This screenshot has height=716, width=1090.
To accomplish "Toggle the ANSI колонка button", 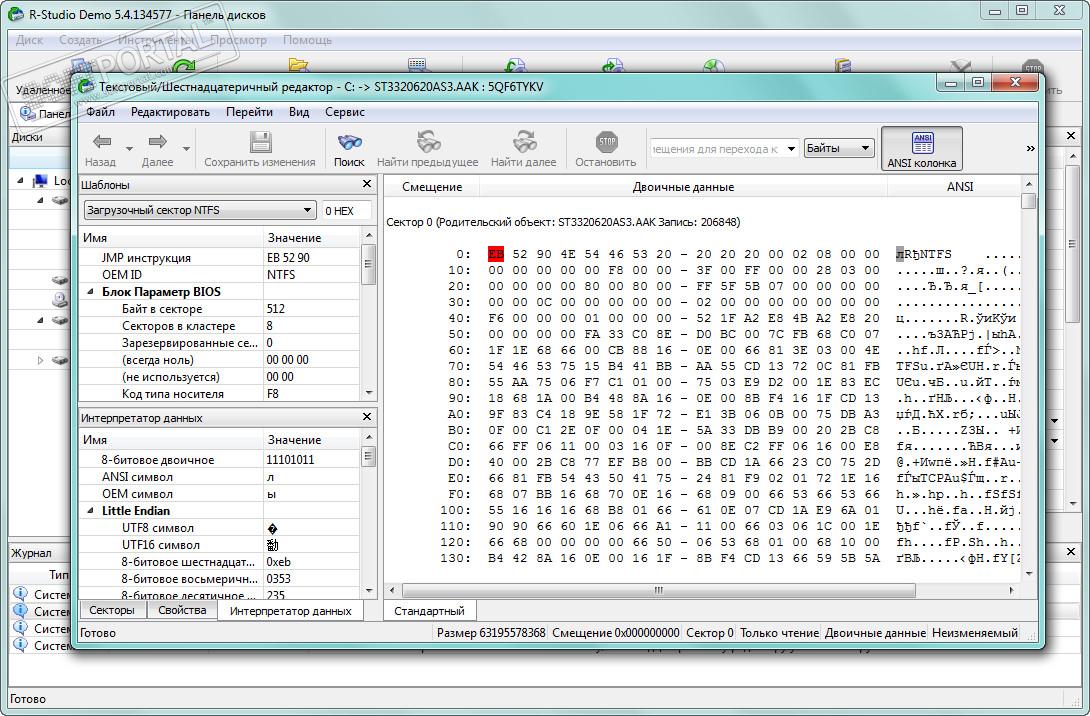I will pyautogui.click(x=921, y=148).
